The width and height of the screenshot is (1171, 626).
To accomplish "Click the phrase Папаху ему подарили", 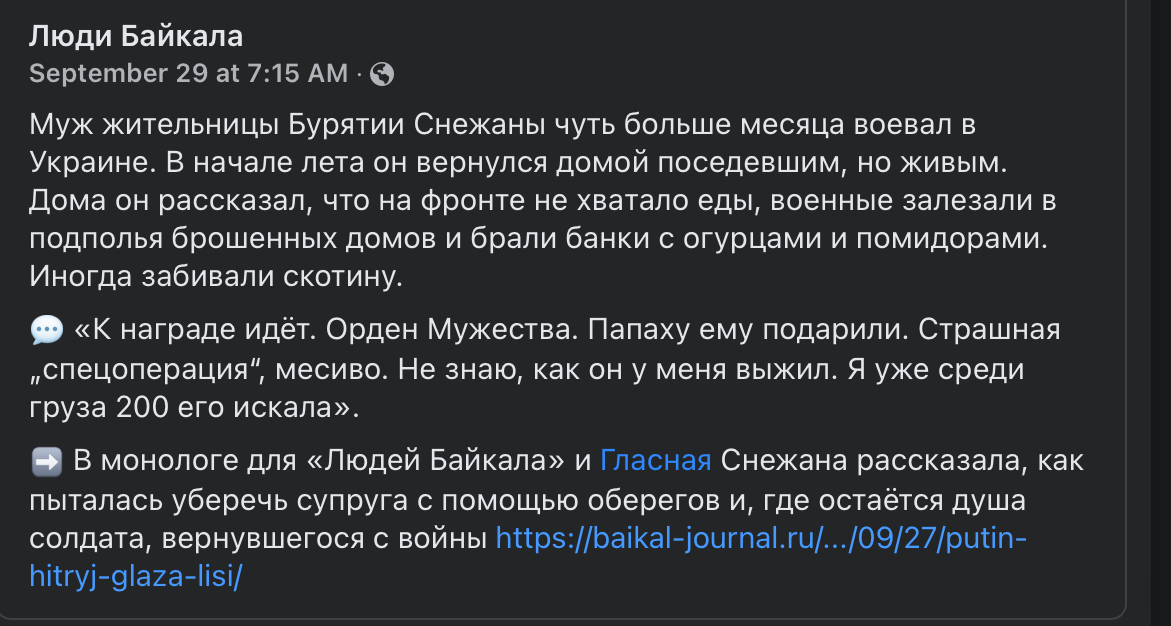I will [x=747, y=330].
